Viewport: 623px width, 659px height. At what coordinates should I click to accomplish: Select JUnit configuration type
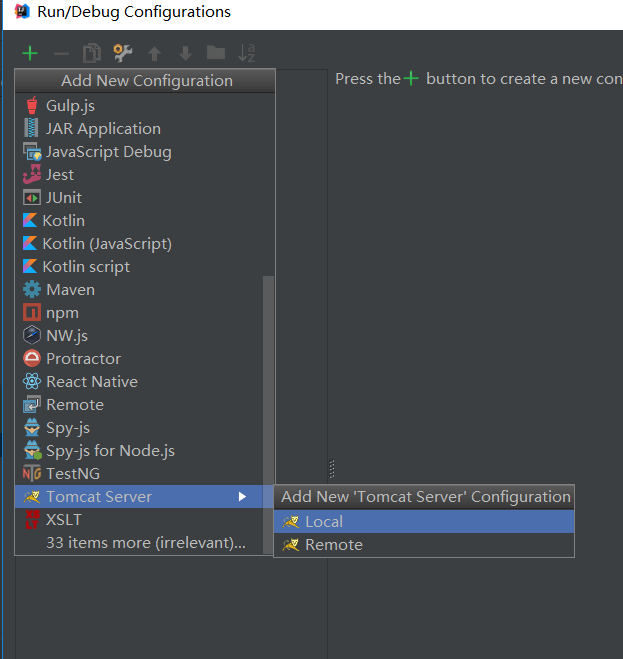click(x=139, y=198)
